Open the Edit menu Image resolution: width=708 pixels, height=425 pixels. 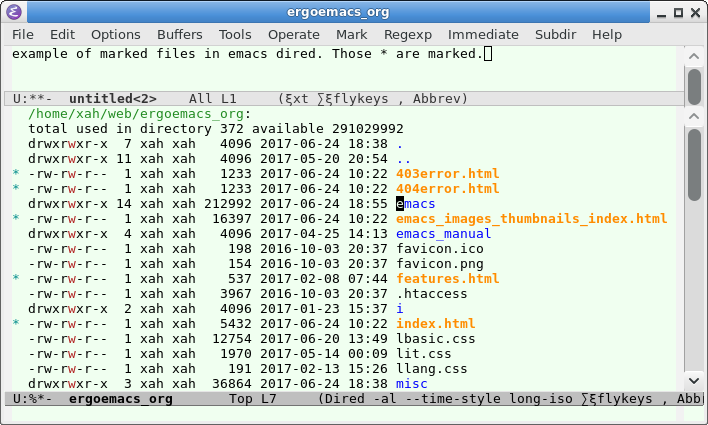[x=62, y=35]
